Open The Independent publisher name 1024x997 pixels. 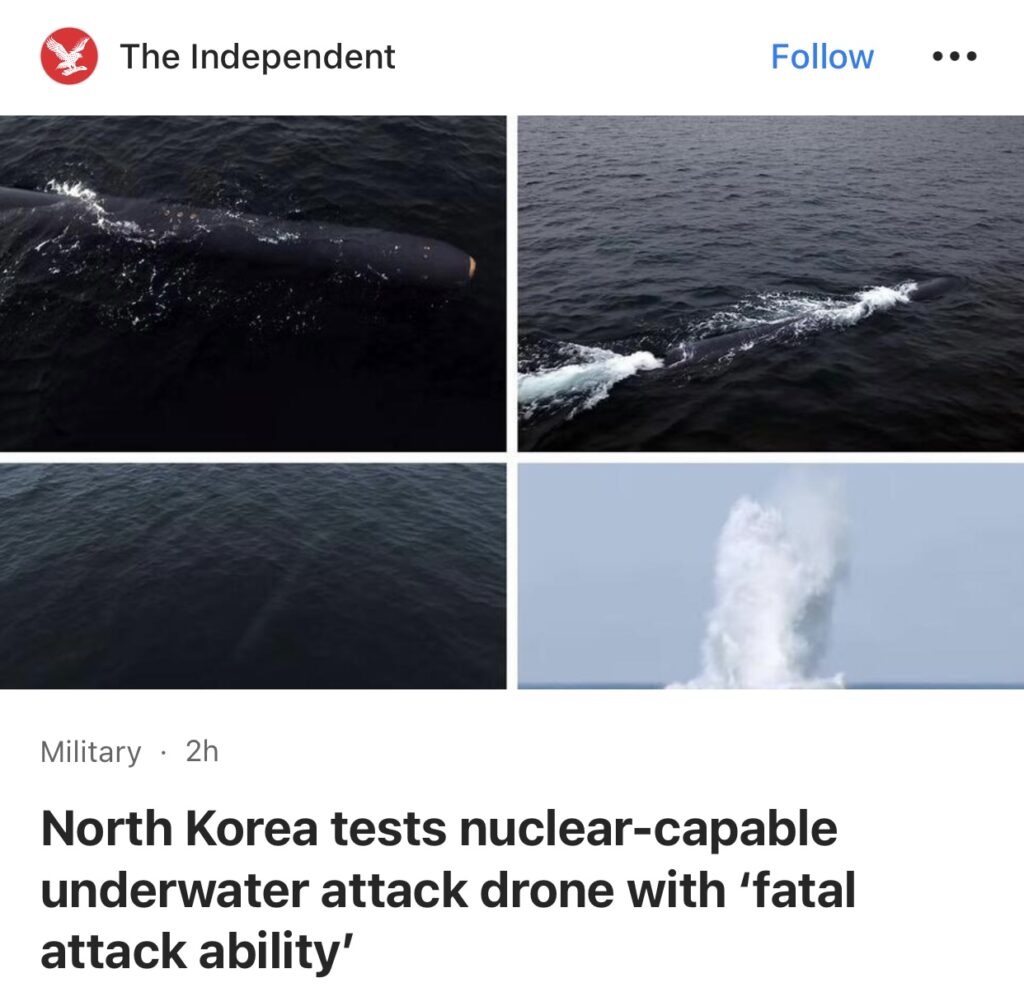click(x=257, y=56)
